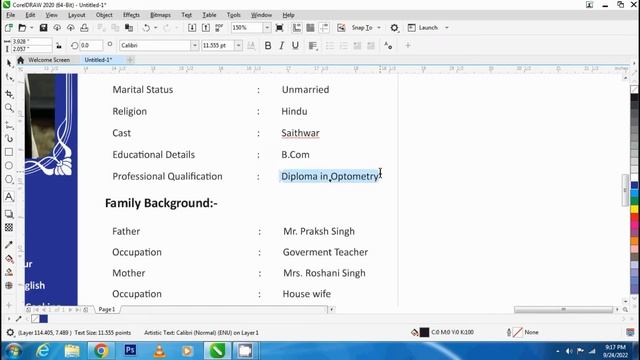Click the rotation angle input field
The width and height of the screenshot is (640, 360).
click(91, 46)
